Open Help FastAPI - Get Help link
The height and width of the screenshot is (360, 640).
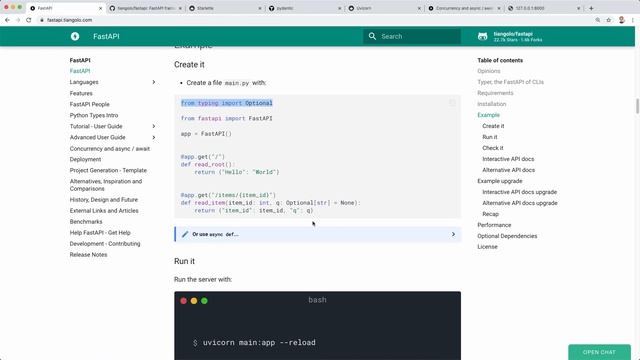(100, 233)
